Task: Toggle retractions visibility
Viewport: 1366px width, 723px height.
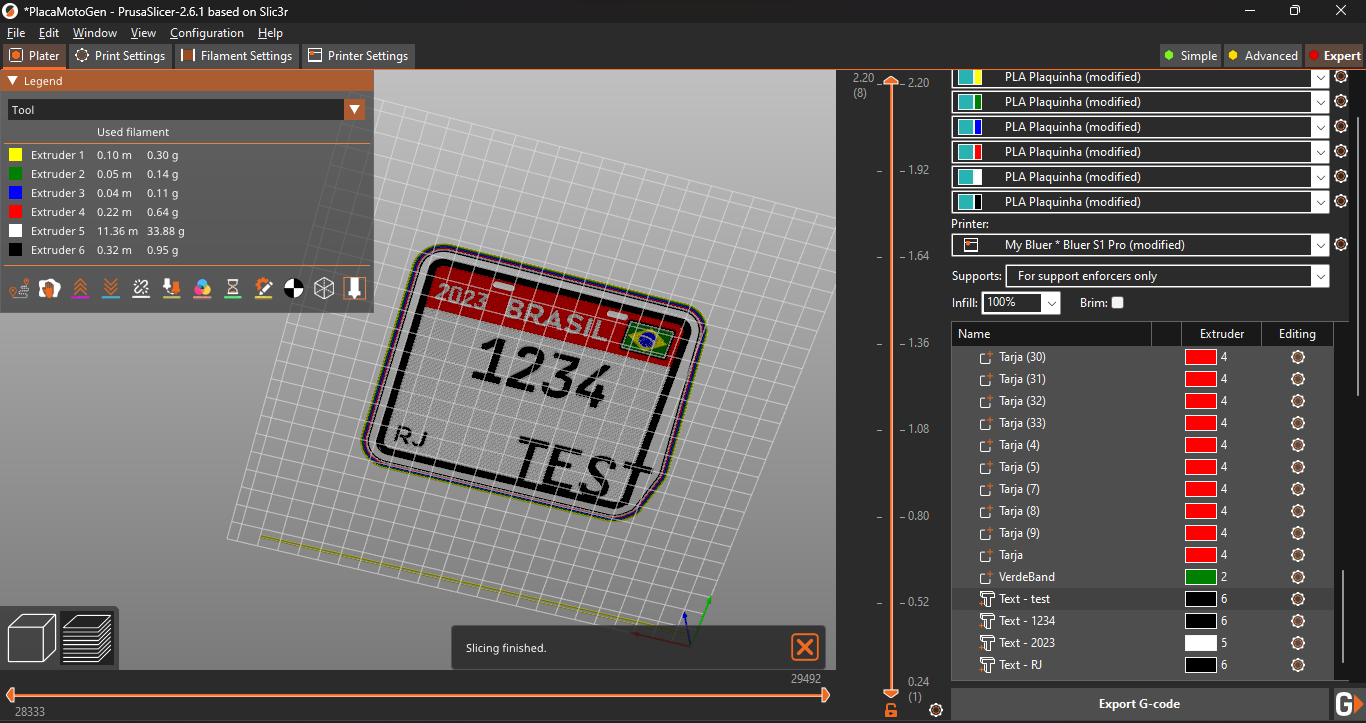Action: pyautogui.click(x=79, y=288)
